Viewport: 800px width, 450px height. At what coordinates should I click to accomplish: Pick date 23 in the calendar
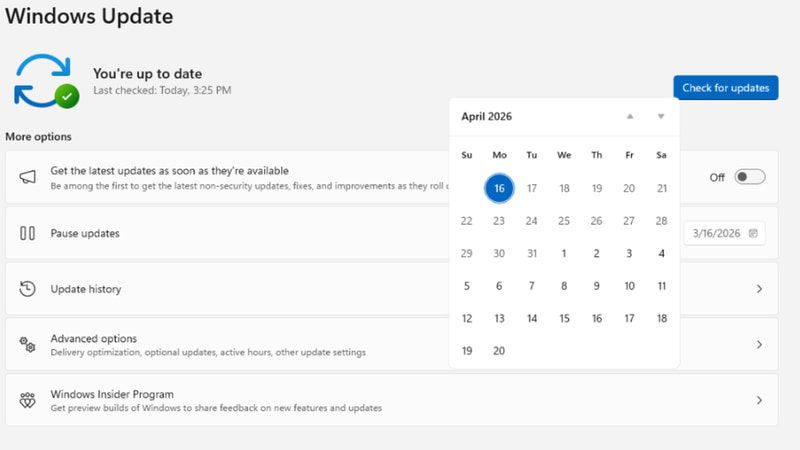point(499,221)
